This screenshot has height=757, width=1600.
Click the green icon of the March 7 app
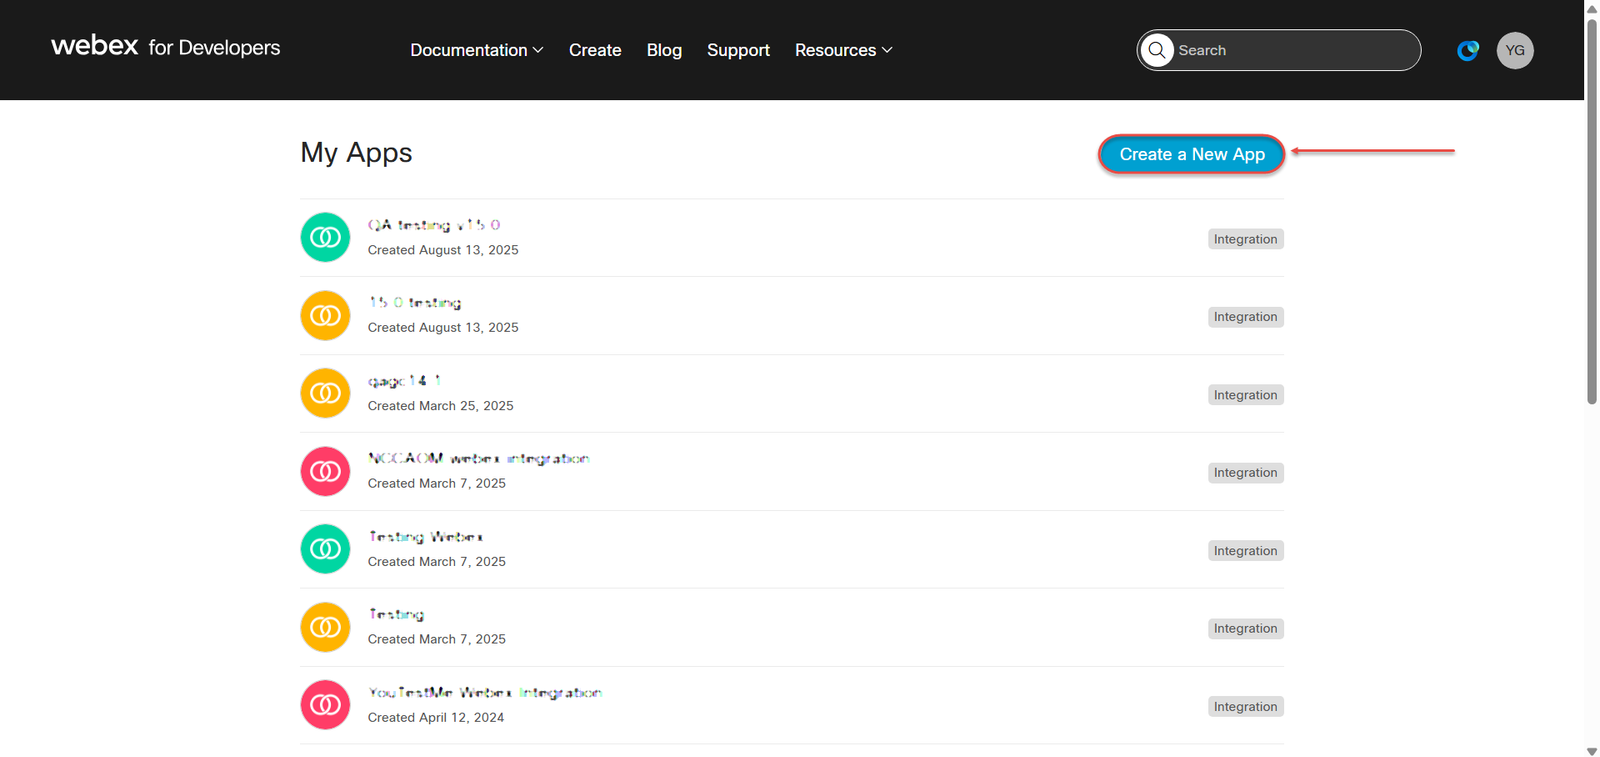coord(325,549)
